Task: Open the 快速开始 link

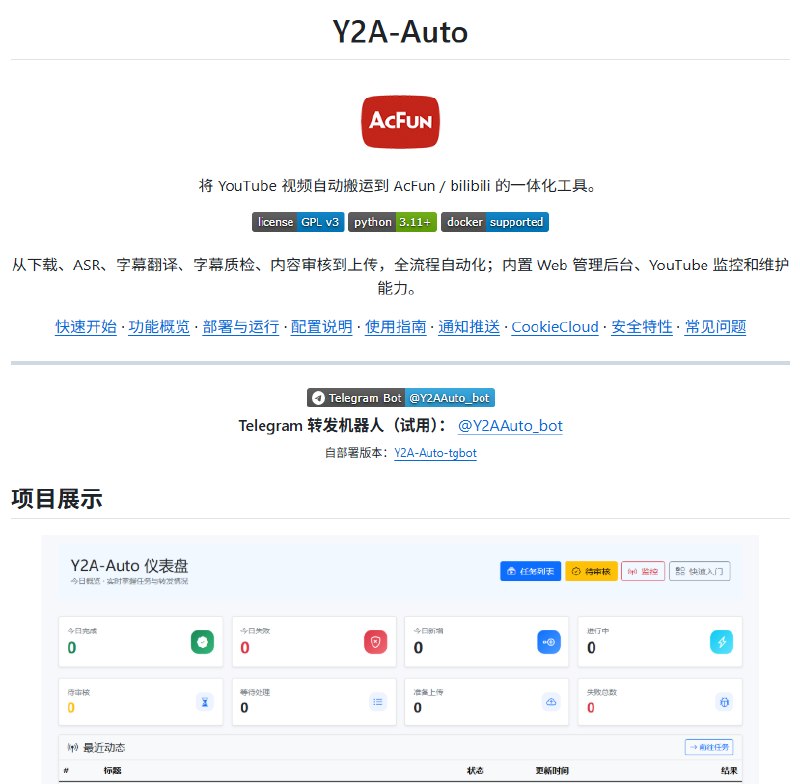Action: [86, 326]
